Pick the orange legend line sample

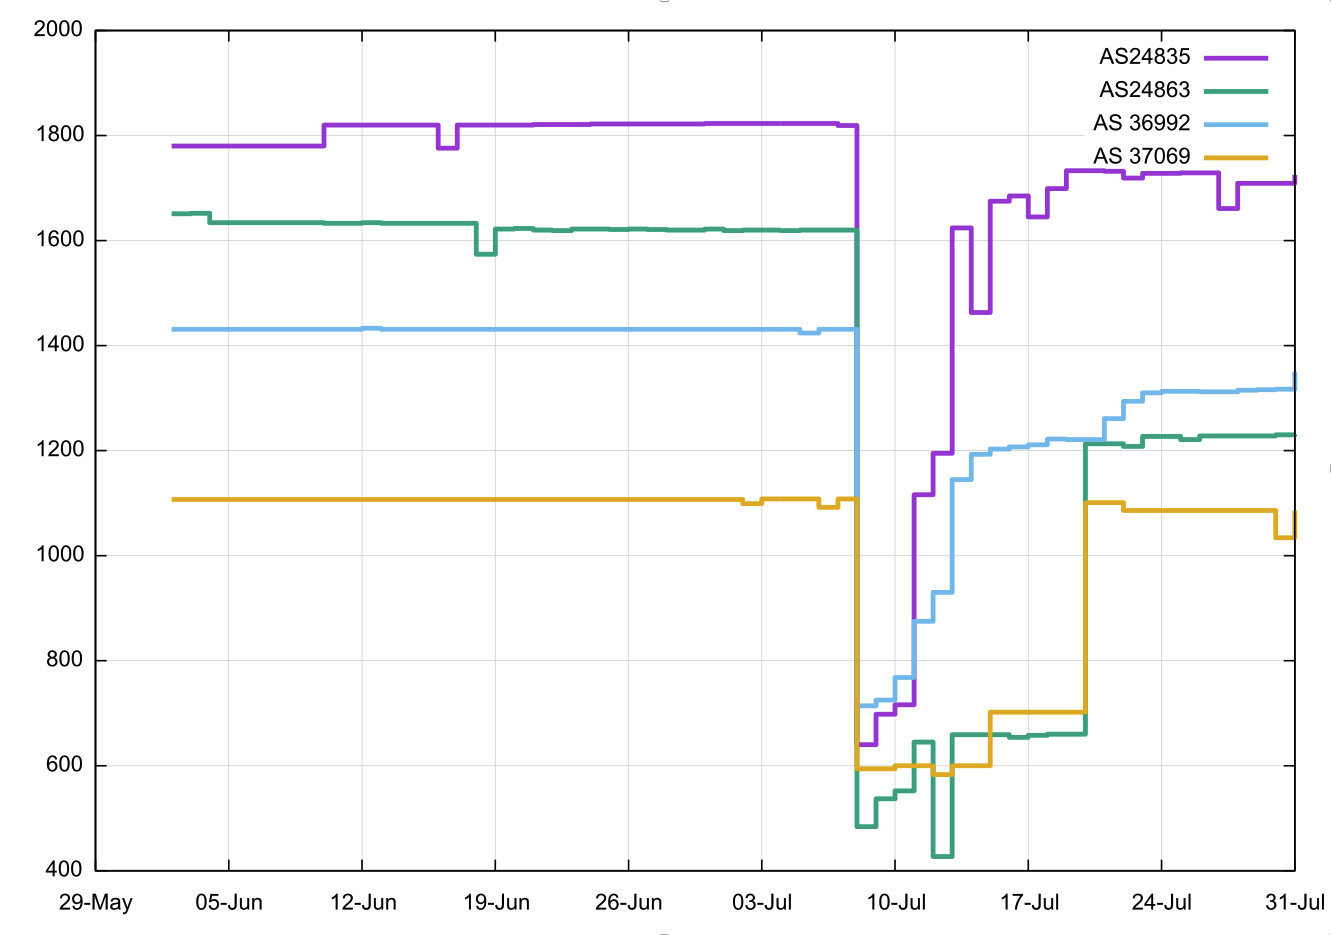click(1235, 157)
